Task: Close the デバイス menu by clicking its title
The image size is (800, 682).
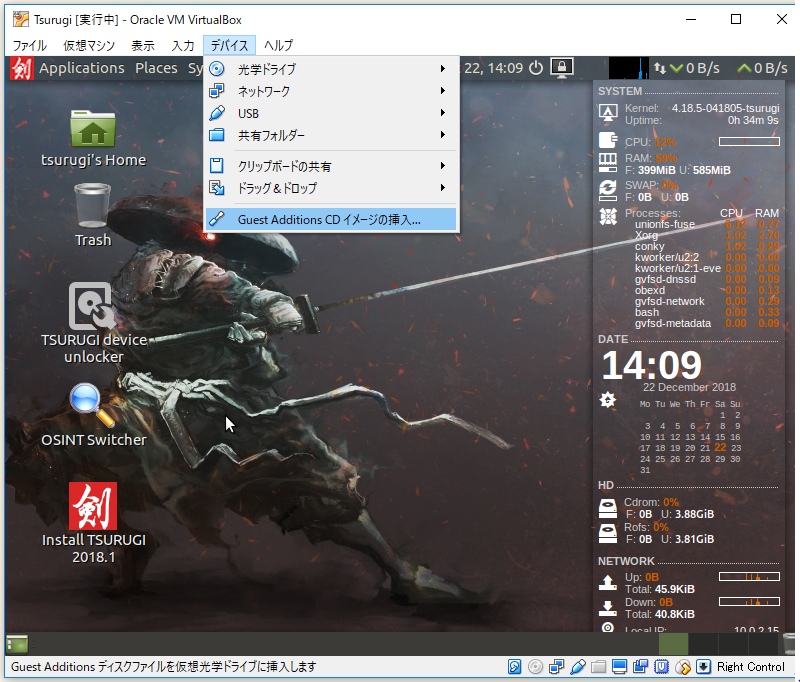Action: (229, 45)
